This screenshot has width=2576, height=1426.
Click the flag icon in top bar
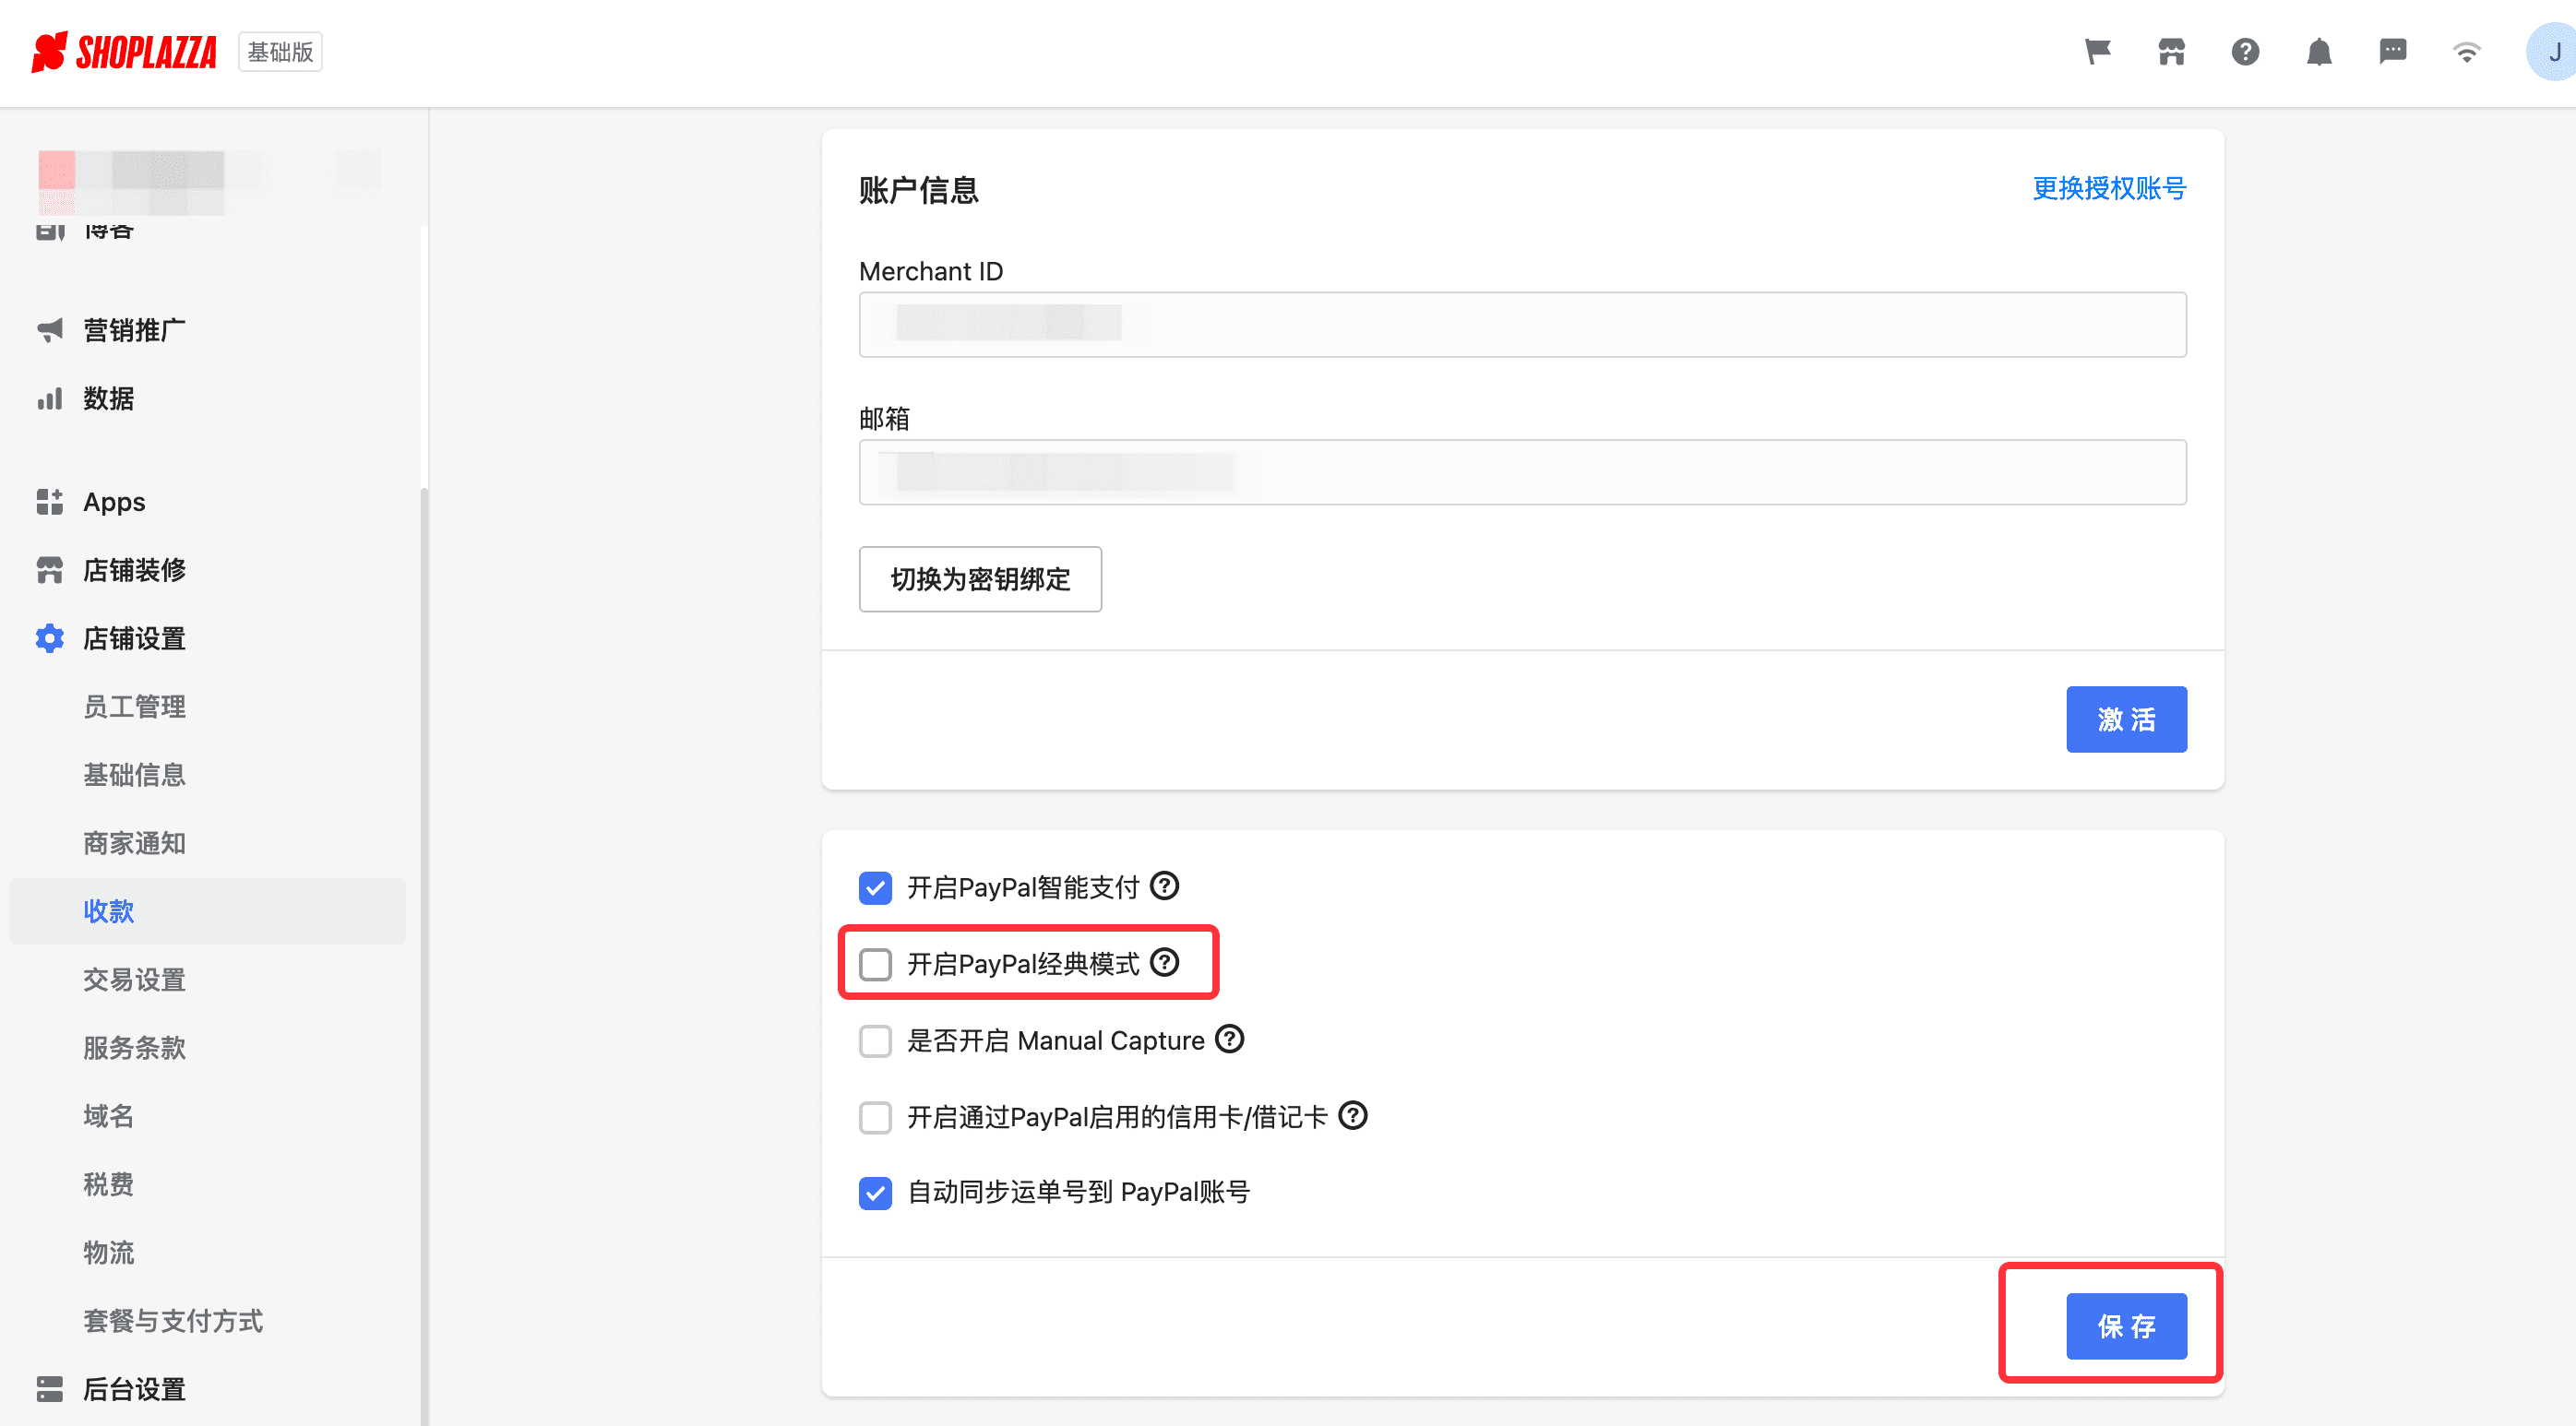[x=2098, y=51]
